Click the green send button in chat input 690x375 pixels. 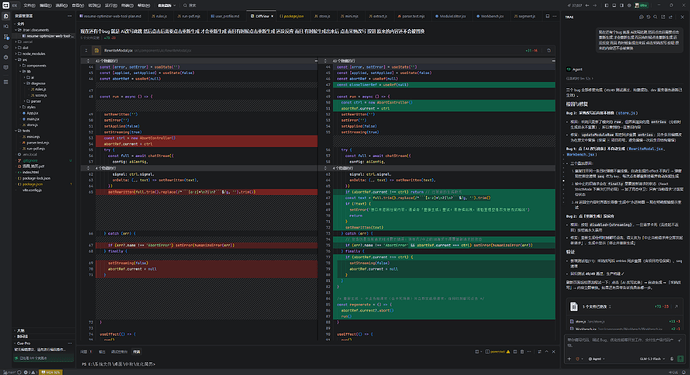[x=681, y=359]
